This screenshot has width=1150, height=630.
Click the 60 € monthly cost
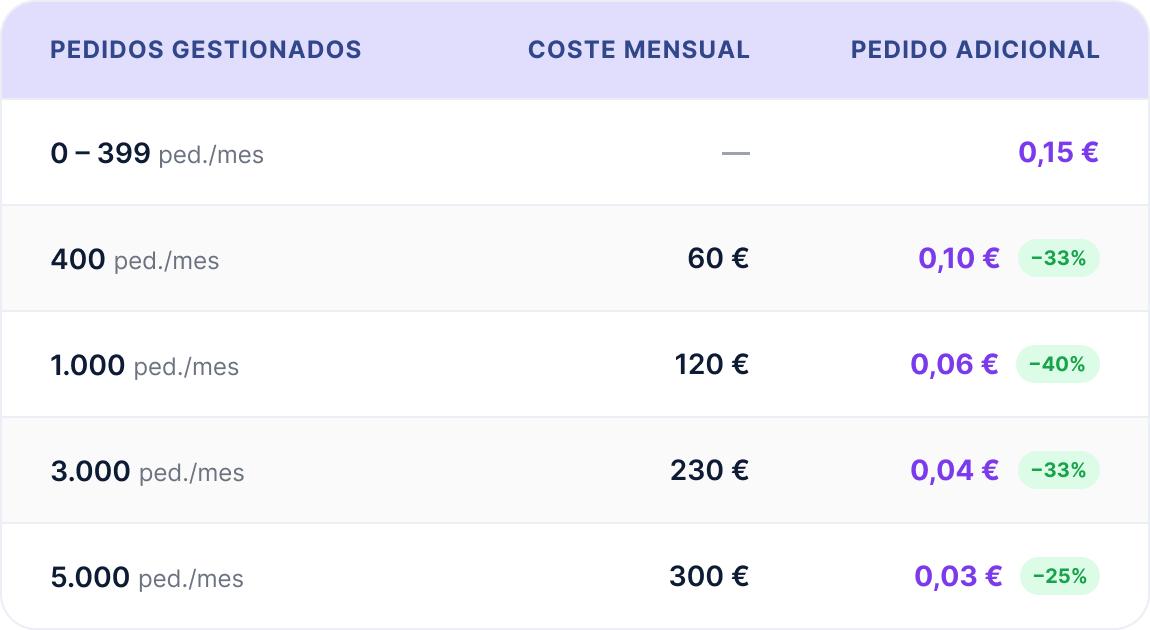[718, 258]
